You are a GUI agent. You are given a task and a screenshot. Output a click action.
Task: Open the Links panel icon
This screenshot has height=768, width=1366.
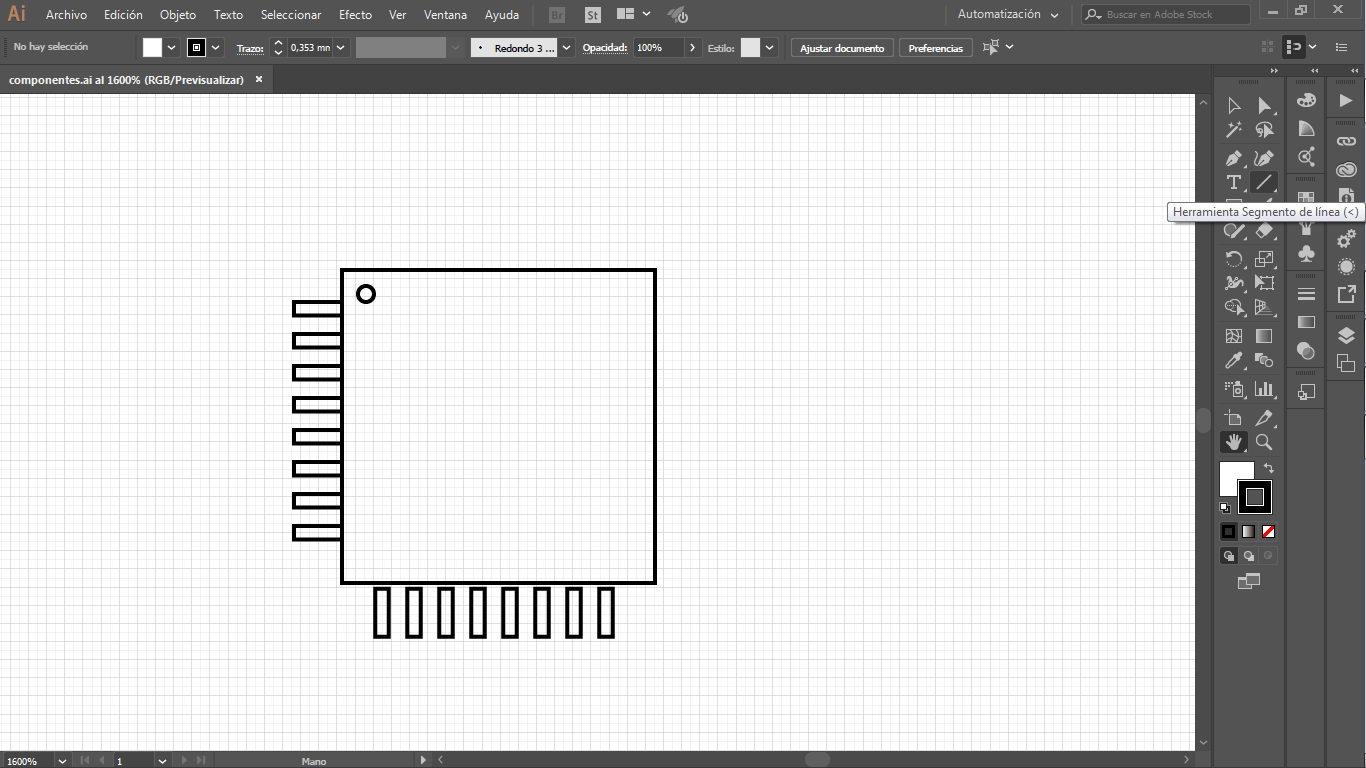pos(1346,142)
